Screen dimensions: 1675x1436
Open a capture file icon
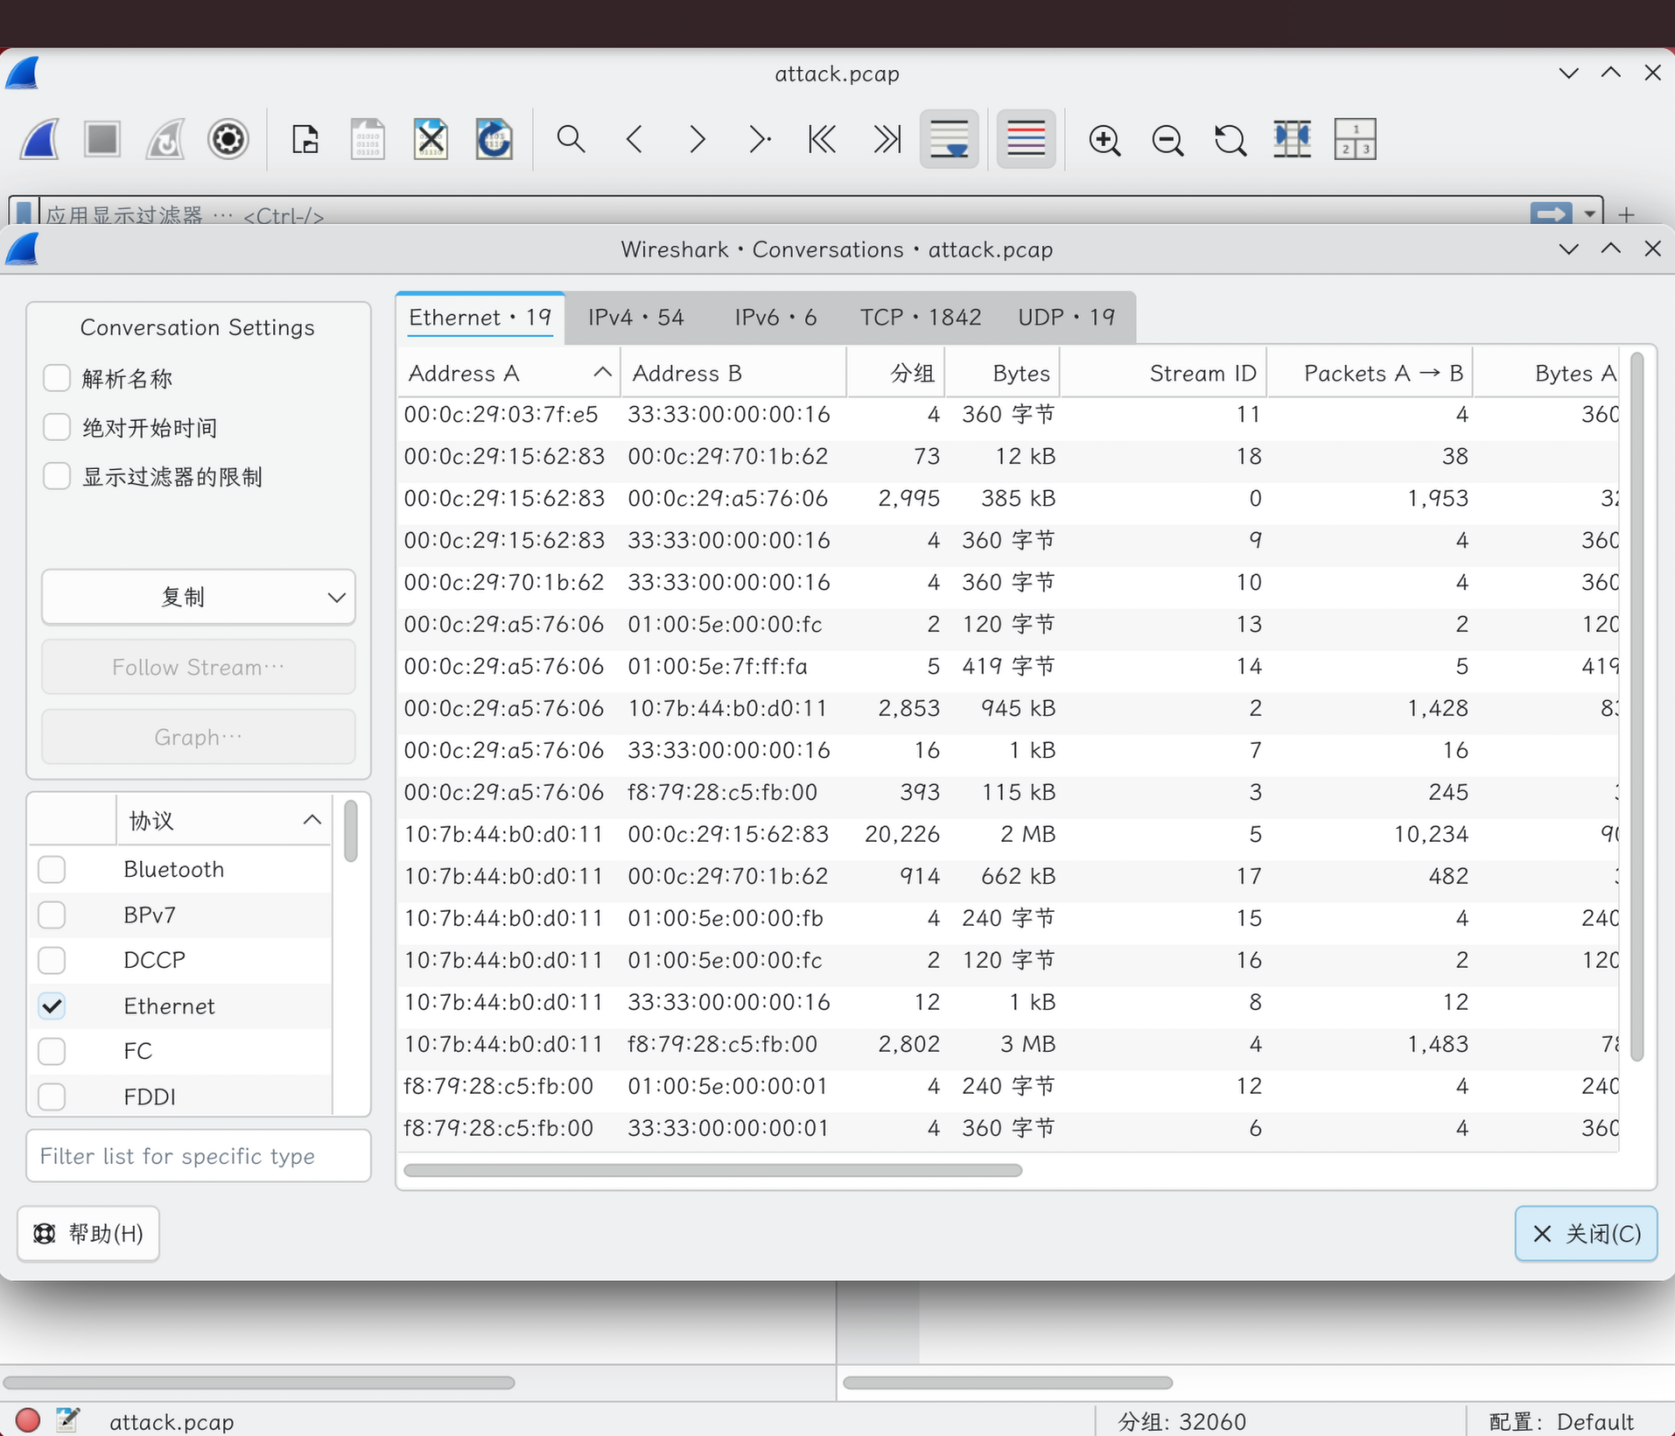(x=305, y=139)
